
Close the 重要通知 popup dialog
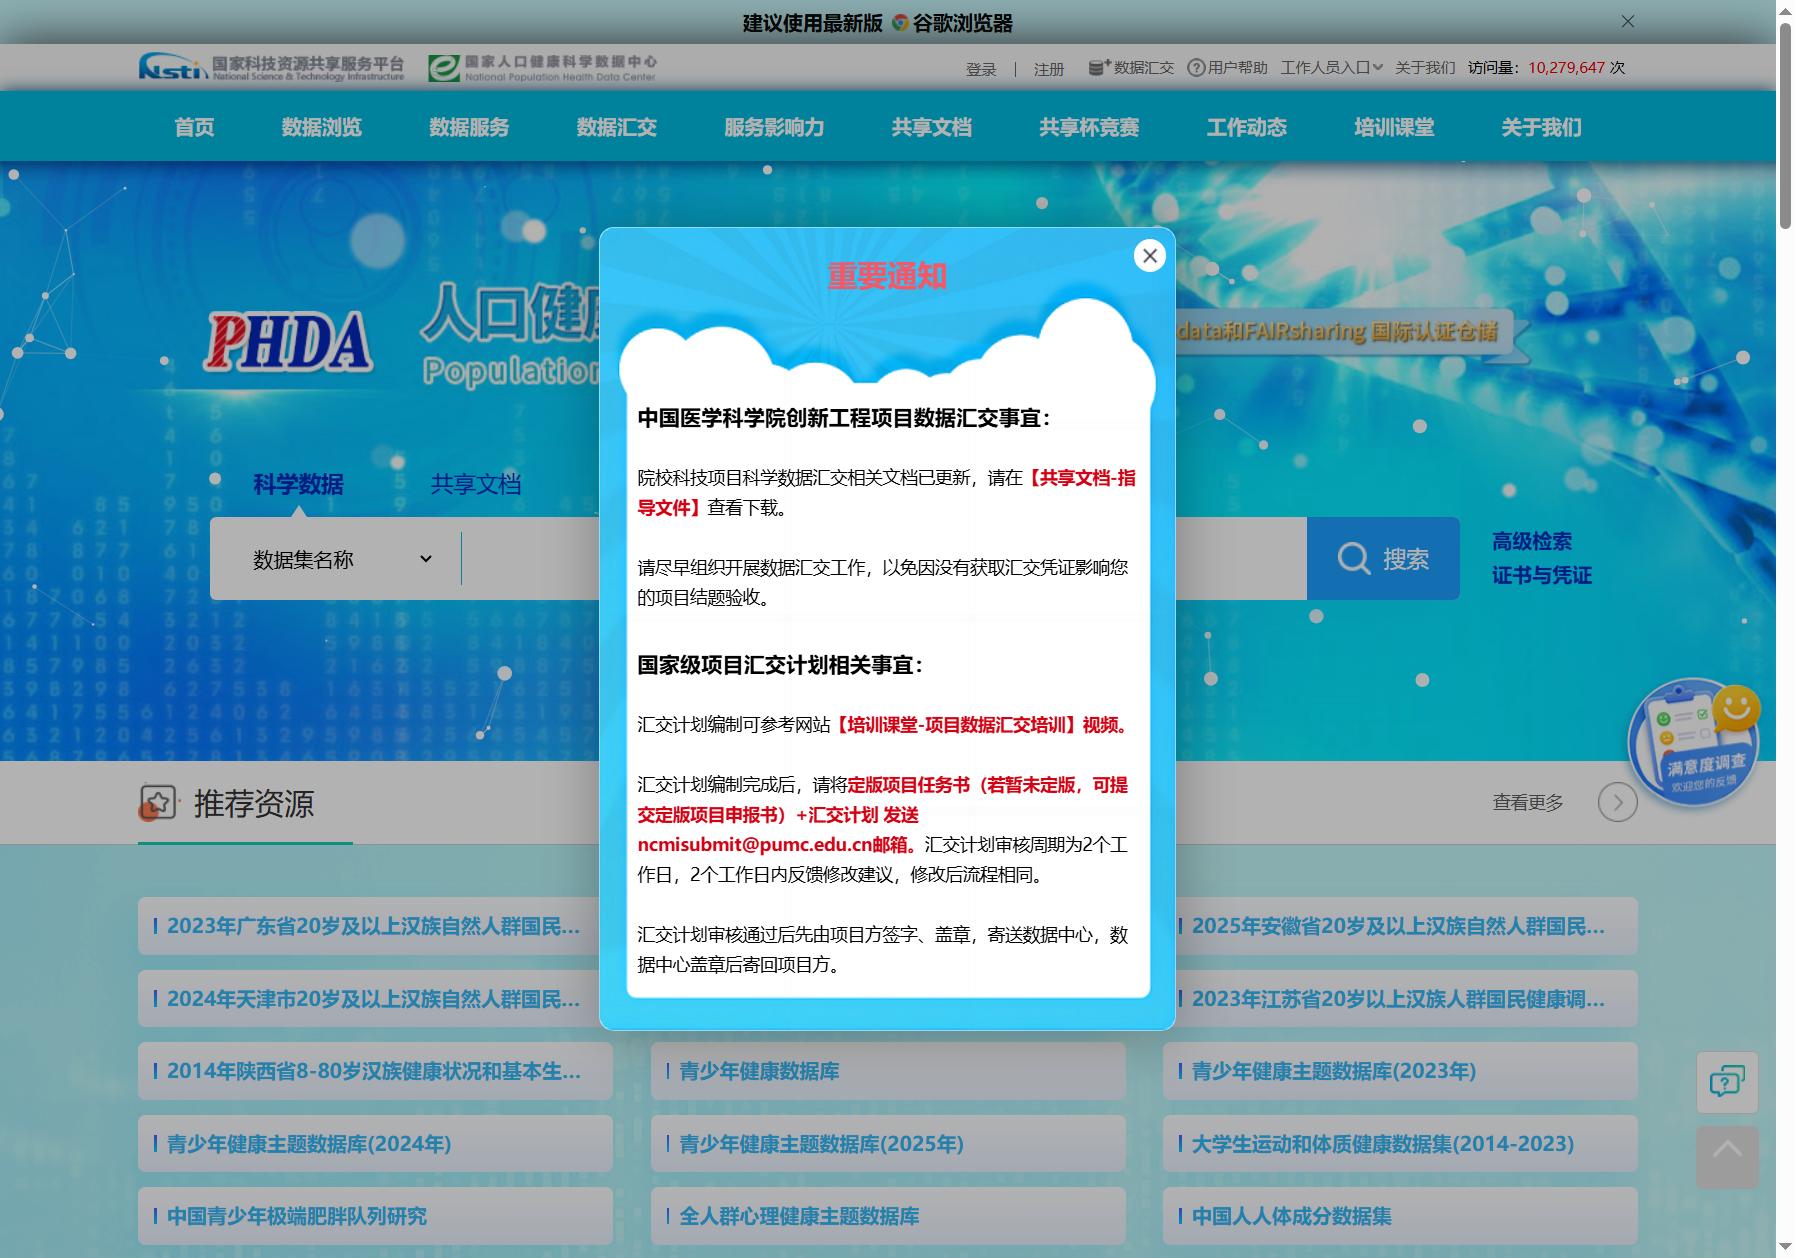point(1150,256)
